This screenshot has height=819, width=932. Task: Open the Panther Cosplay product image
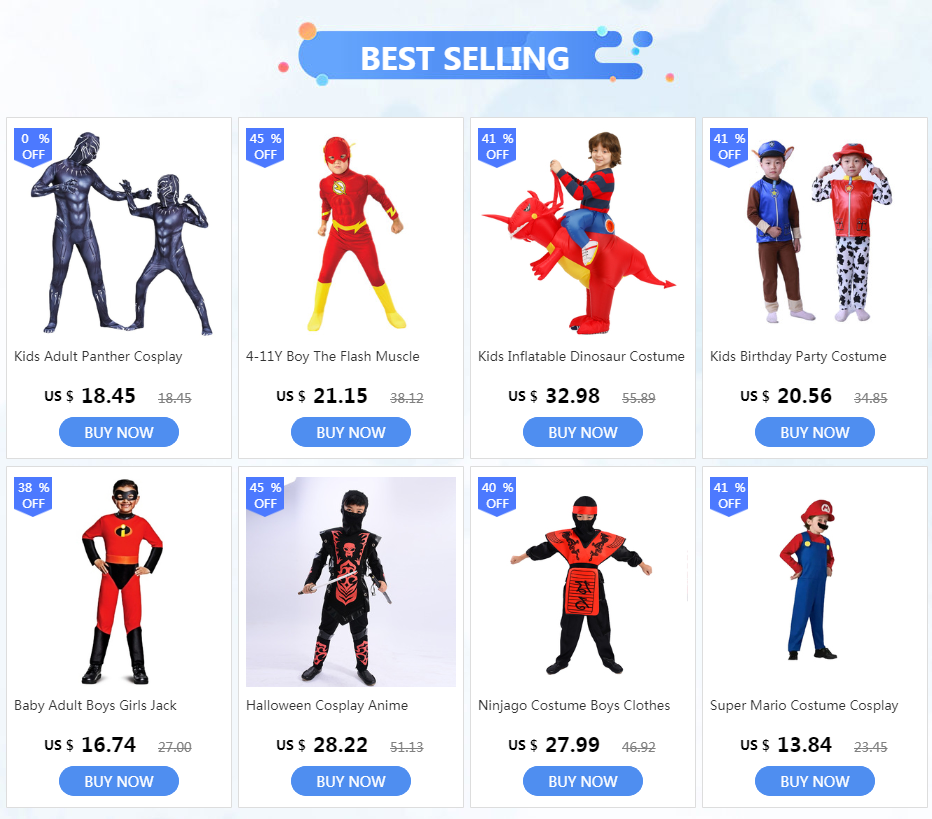coord(119,233)
